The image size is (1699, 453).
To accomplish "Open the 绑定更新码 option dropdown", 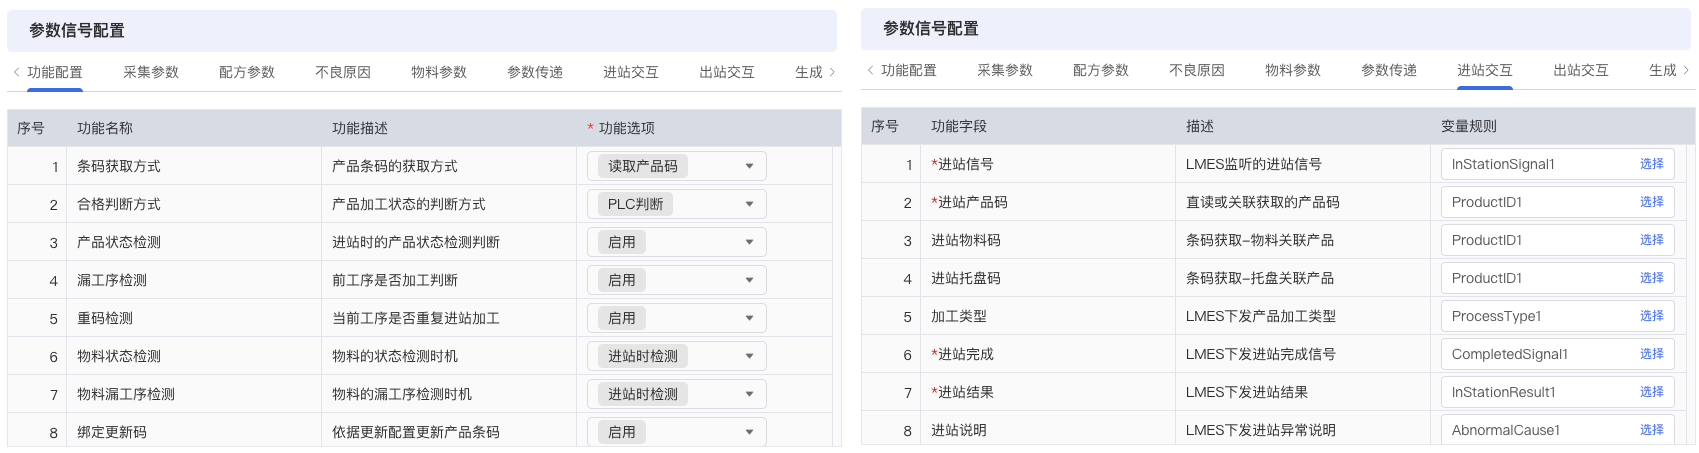I will [677, 432].
